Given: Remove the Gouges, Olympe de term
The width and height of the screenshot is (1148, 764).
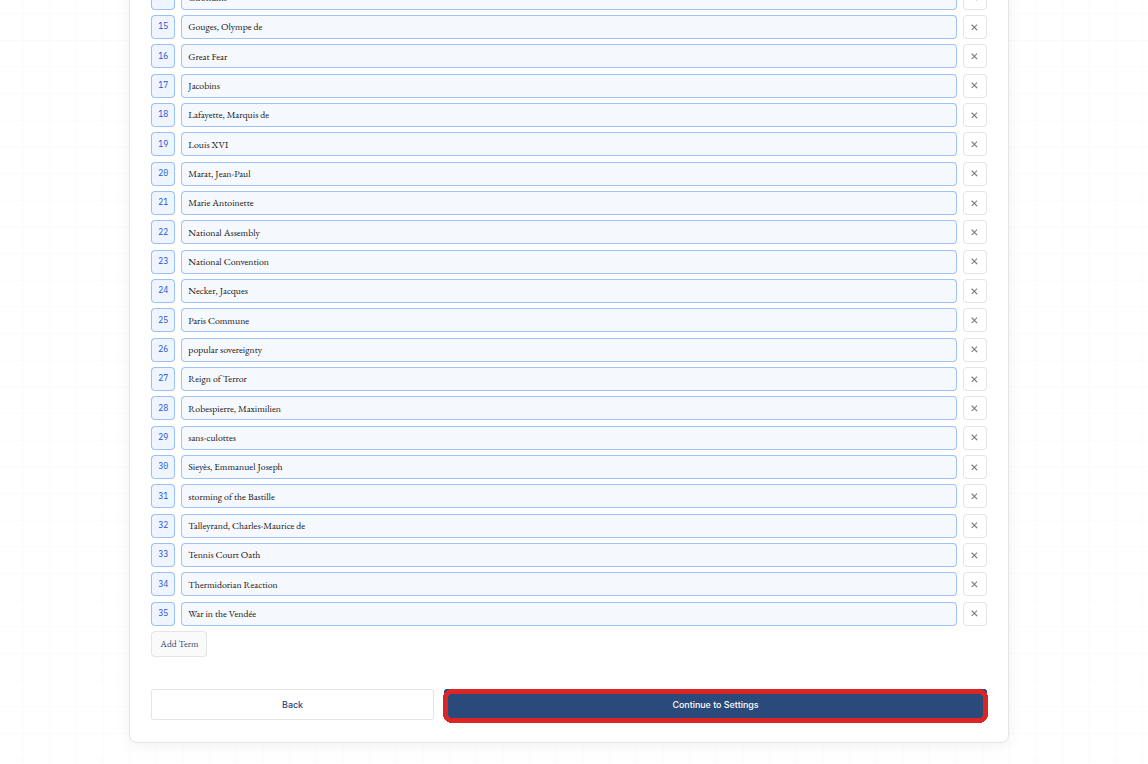Looking at the screenshot, I should coord(974,27).
